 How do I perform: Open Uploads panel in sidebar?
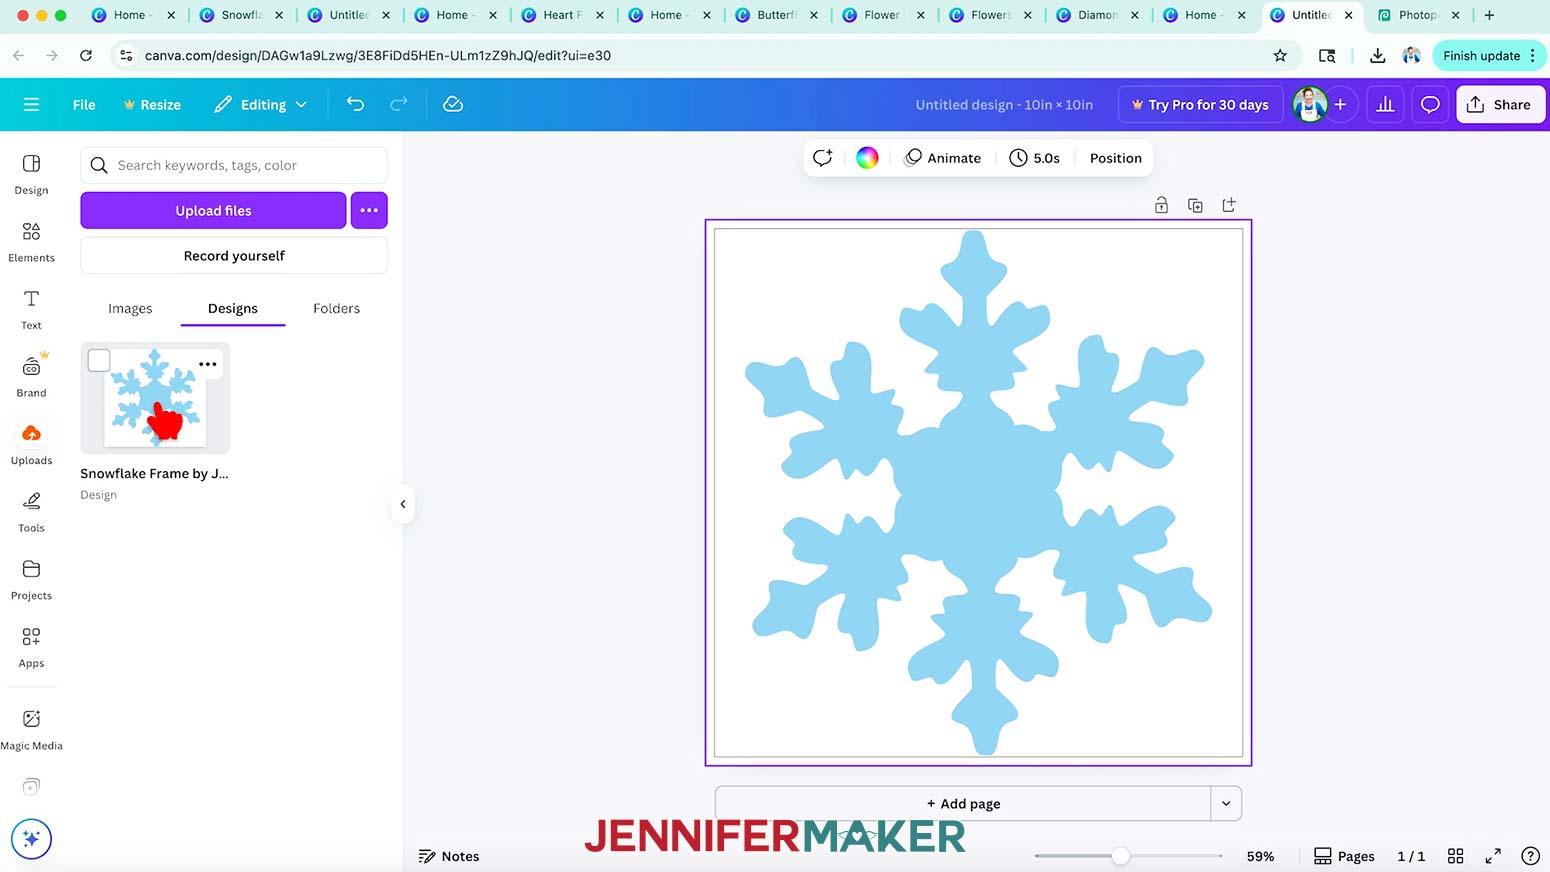tap(31, 444)
